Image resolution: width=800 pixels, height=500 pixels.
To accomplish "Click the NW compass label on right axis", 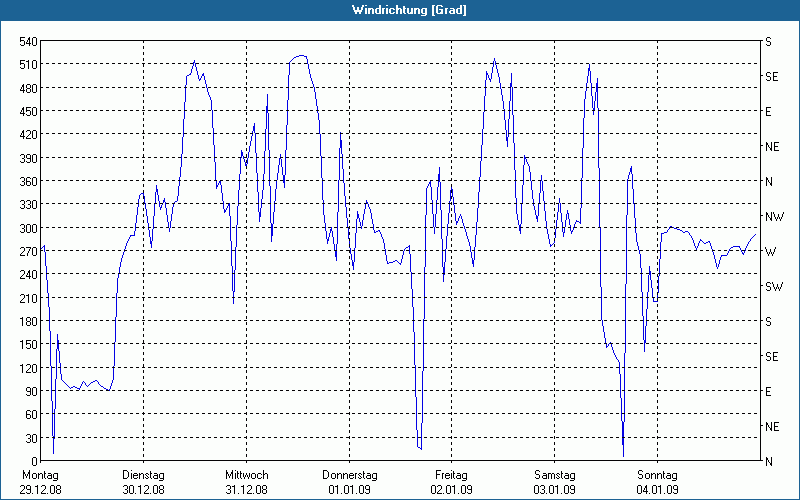I will (x=774, y=217).
